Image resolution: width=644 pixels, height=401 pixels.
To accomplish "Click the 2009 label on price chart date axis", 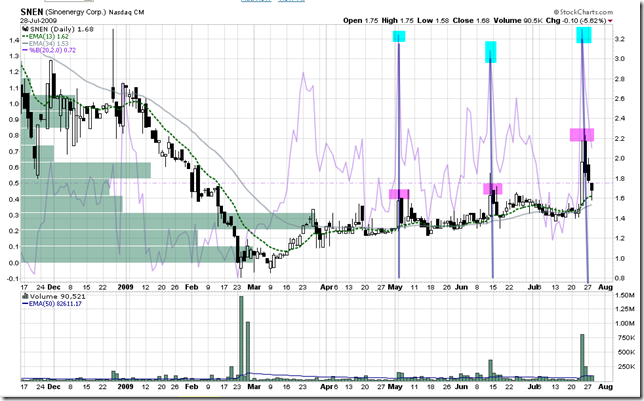I will tap(125, 287).
